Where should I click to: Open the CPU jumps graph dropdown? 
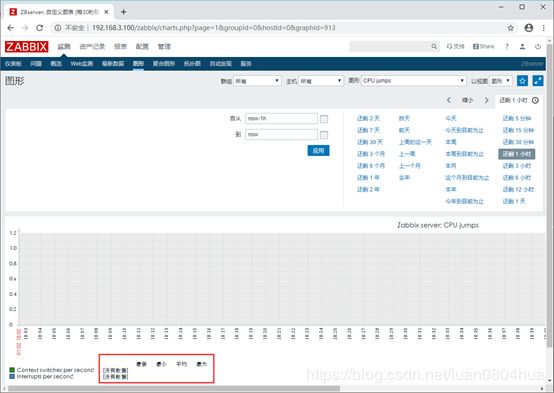[414, 81]
